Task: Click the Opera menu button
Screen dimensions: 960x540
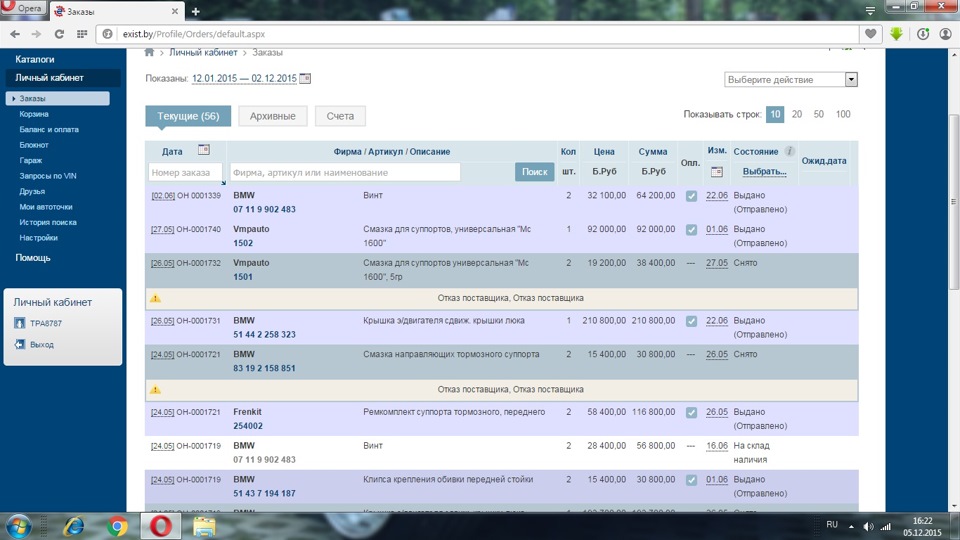Action: point(23,9)
